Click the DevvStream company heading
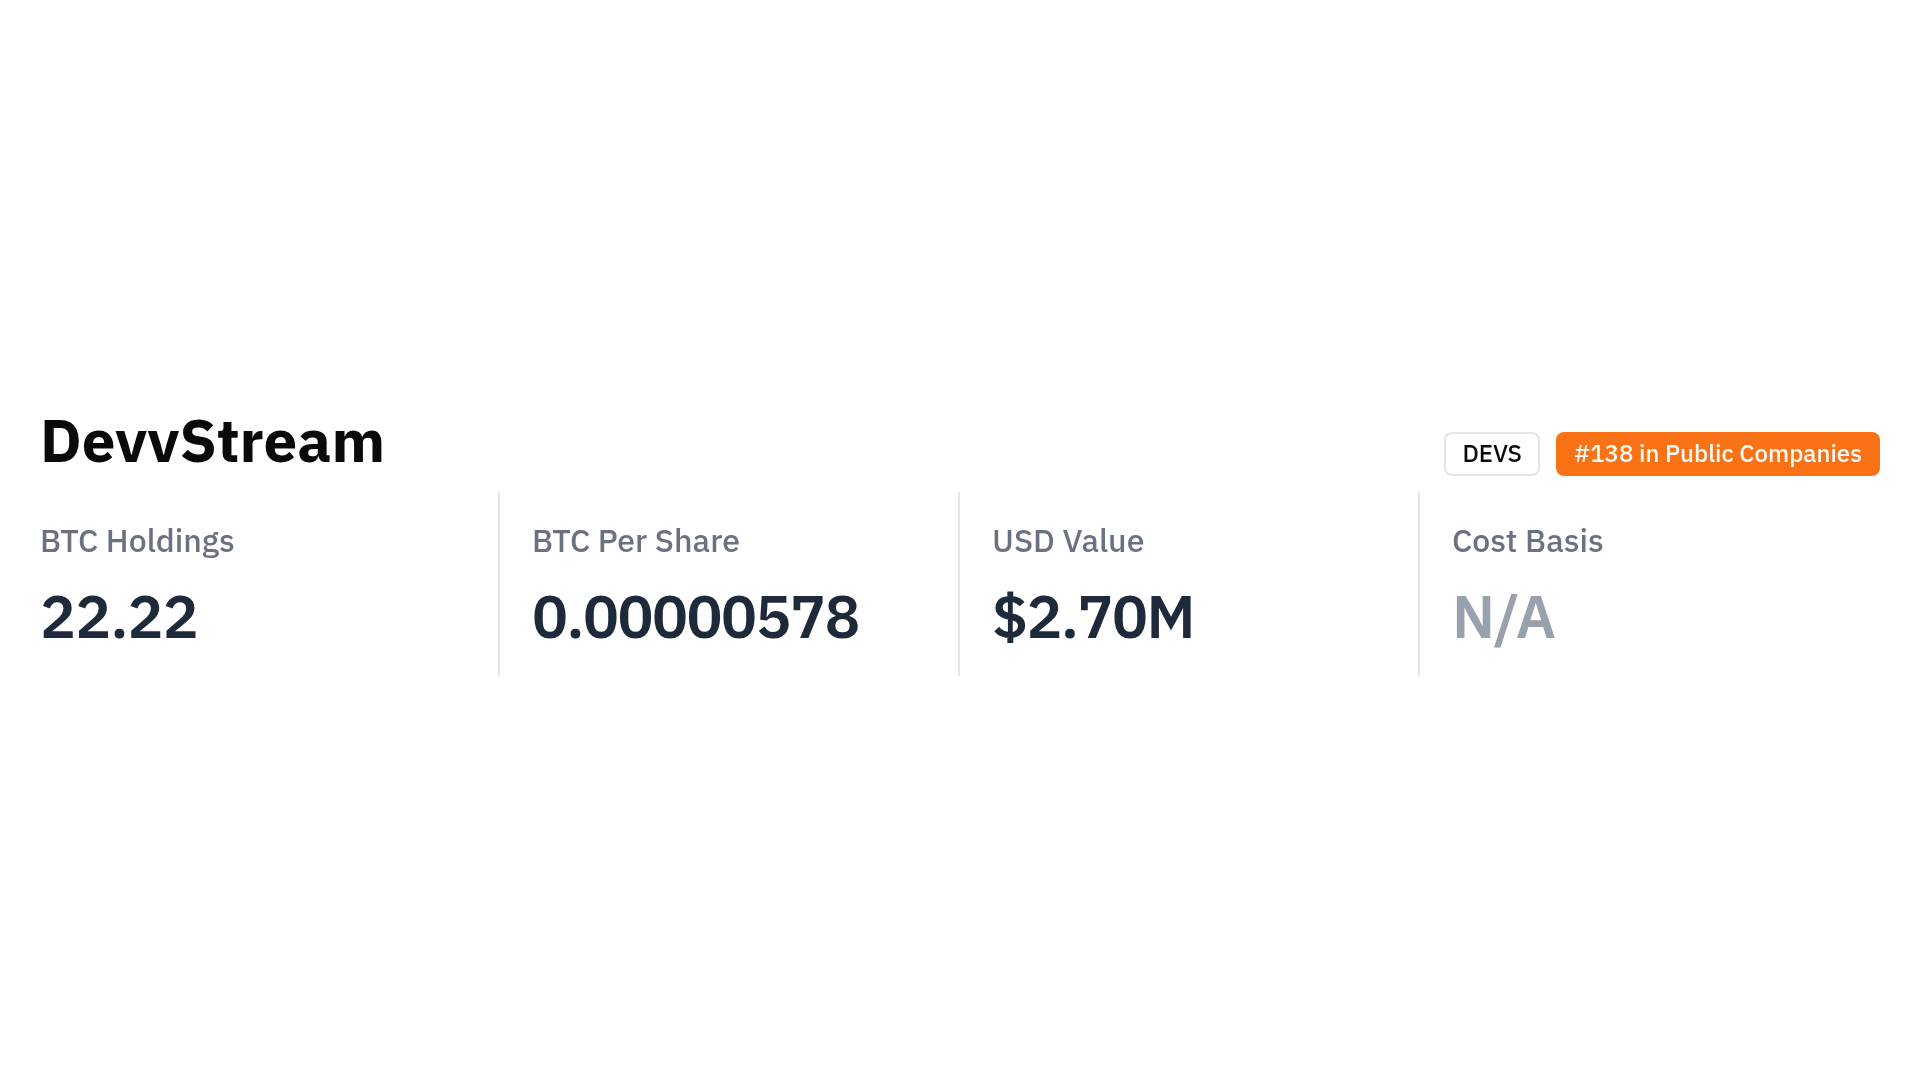 (212, 442)
